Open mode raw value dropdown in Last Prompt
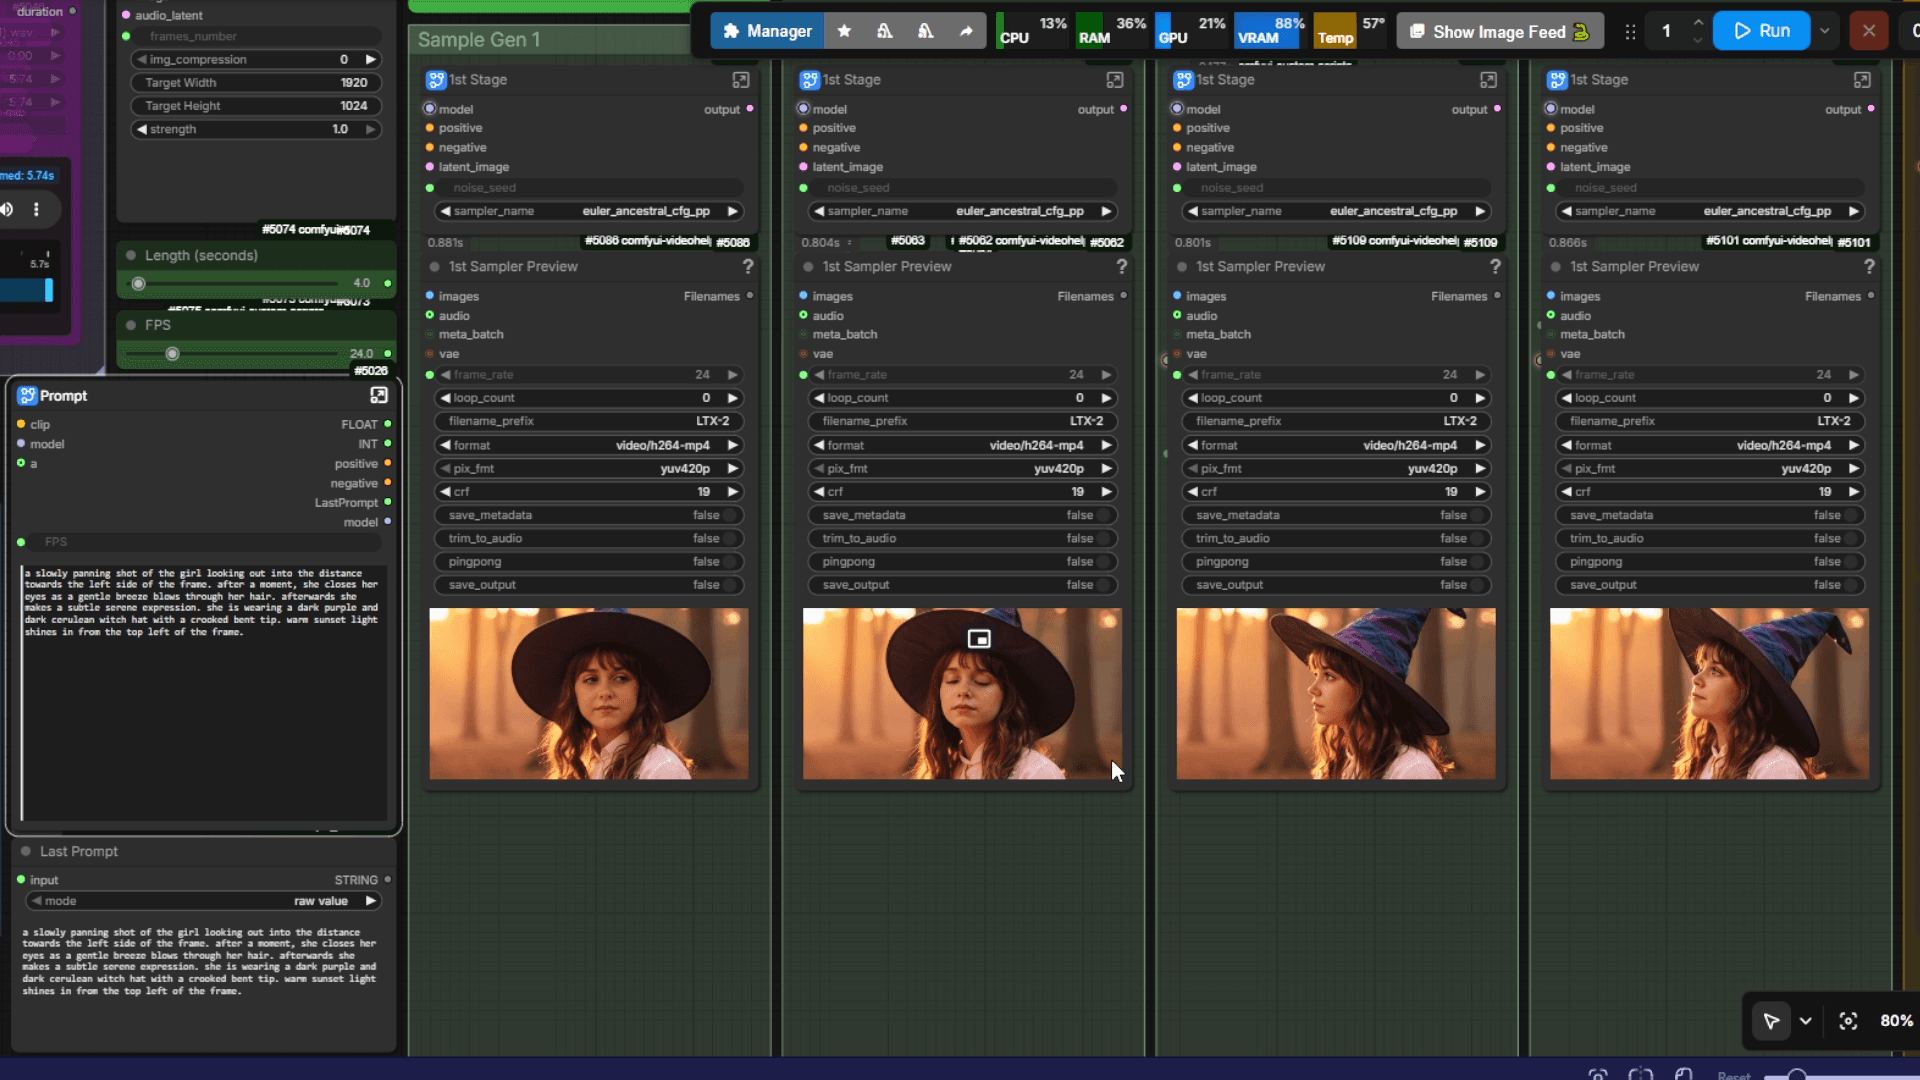The width and height of the screenshot is (1920, 1080). pos(204,901)
